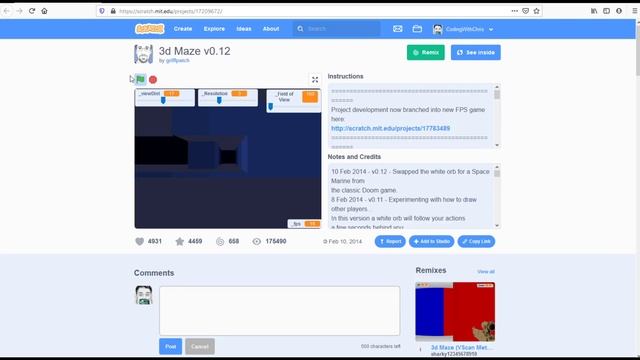This screenshot has height=360, width=640.
Task: Click View all remixes link
Action: 486,271
